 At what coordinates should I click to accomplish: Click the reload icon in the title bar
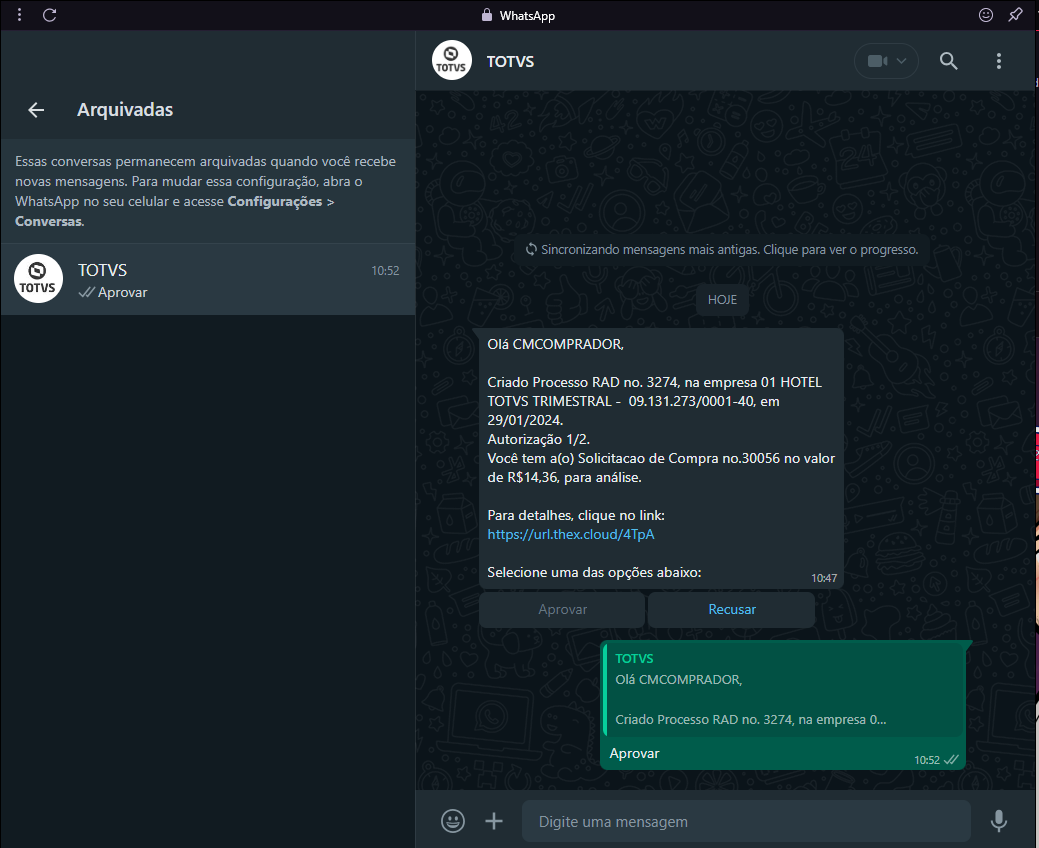point(50,15)
